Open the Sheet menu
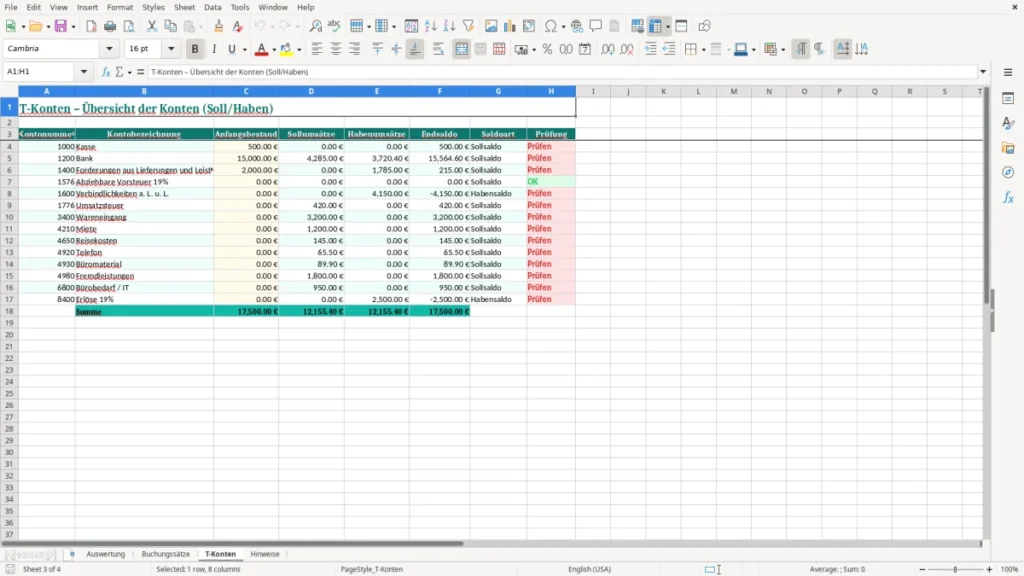 click(x=184, y=7)
